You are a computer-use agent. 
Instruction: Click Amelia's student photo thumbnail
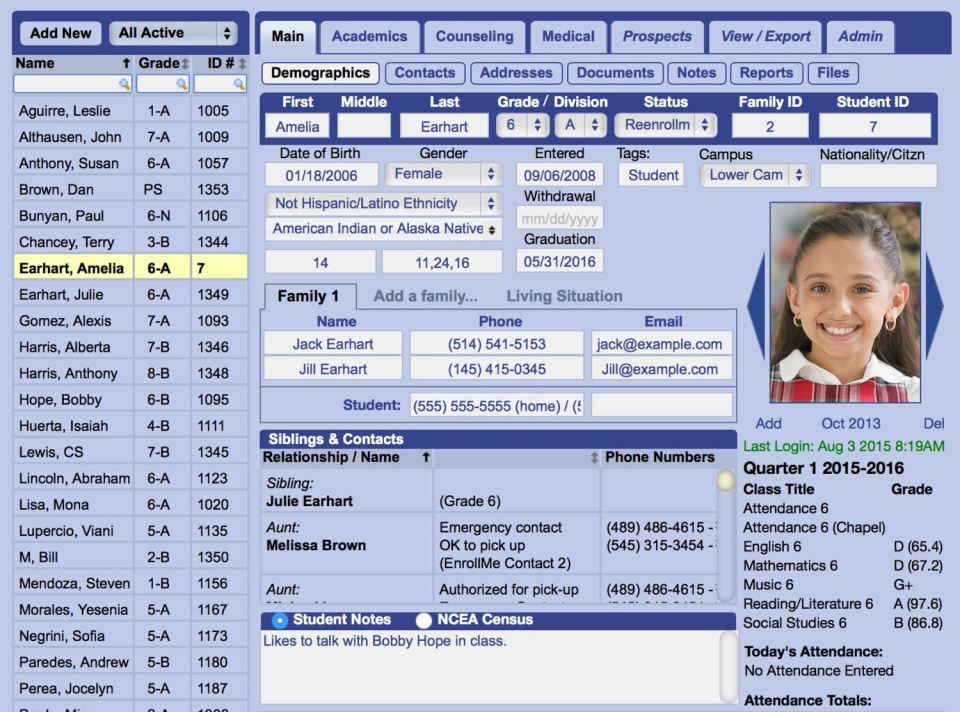pos(845,302)
